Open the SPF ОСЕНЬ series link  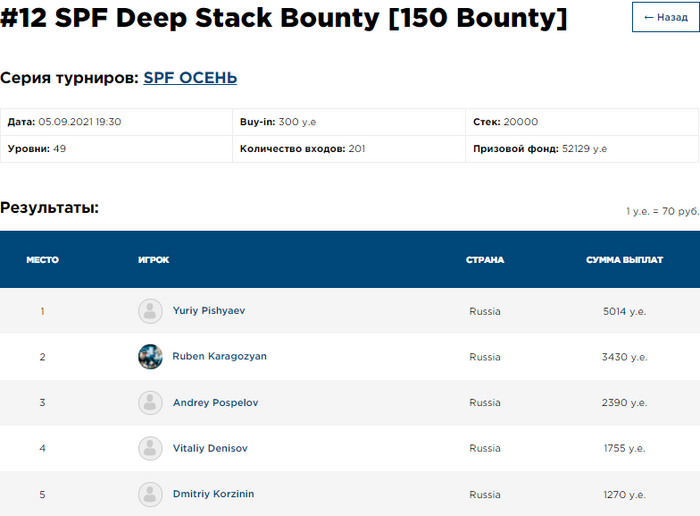190,78
